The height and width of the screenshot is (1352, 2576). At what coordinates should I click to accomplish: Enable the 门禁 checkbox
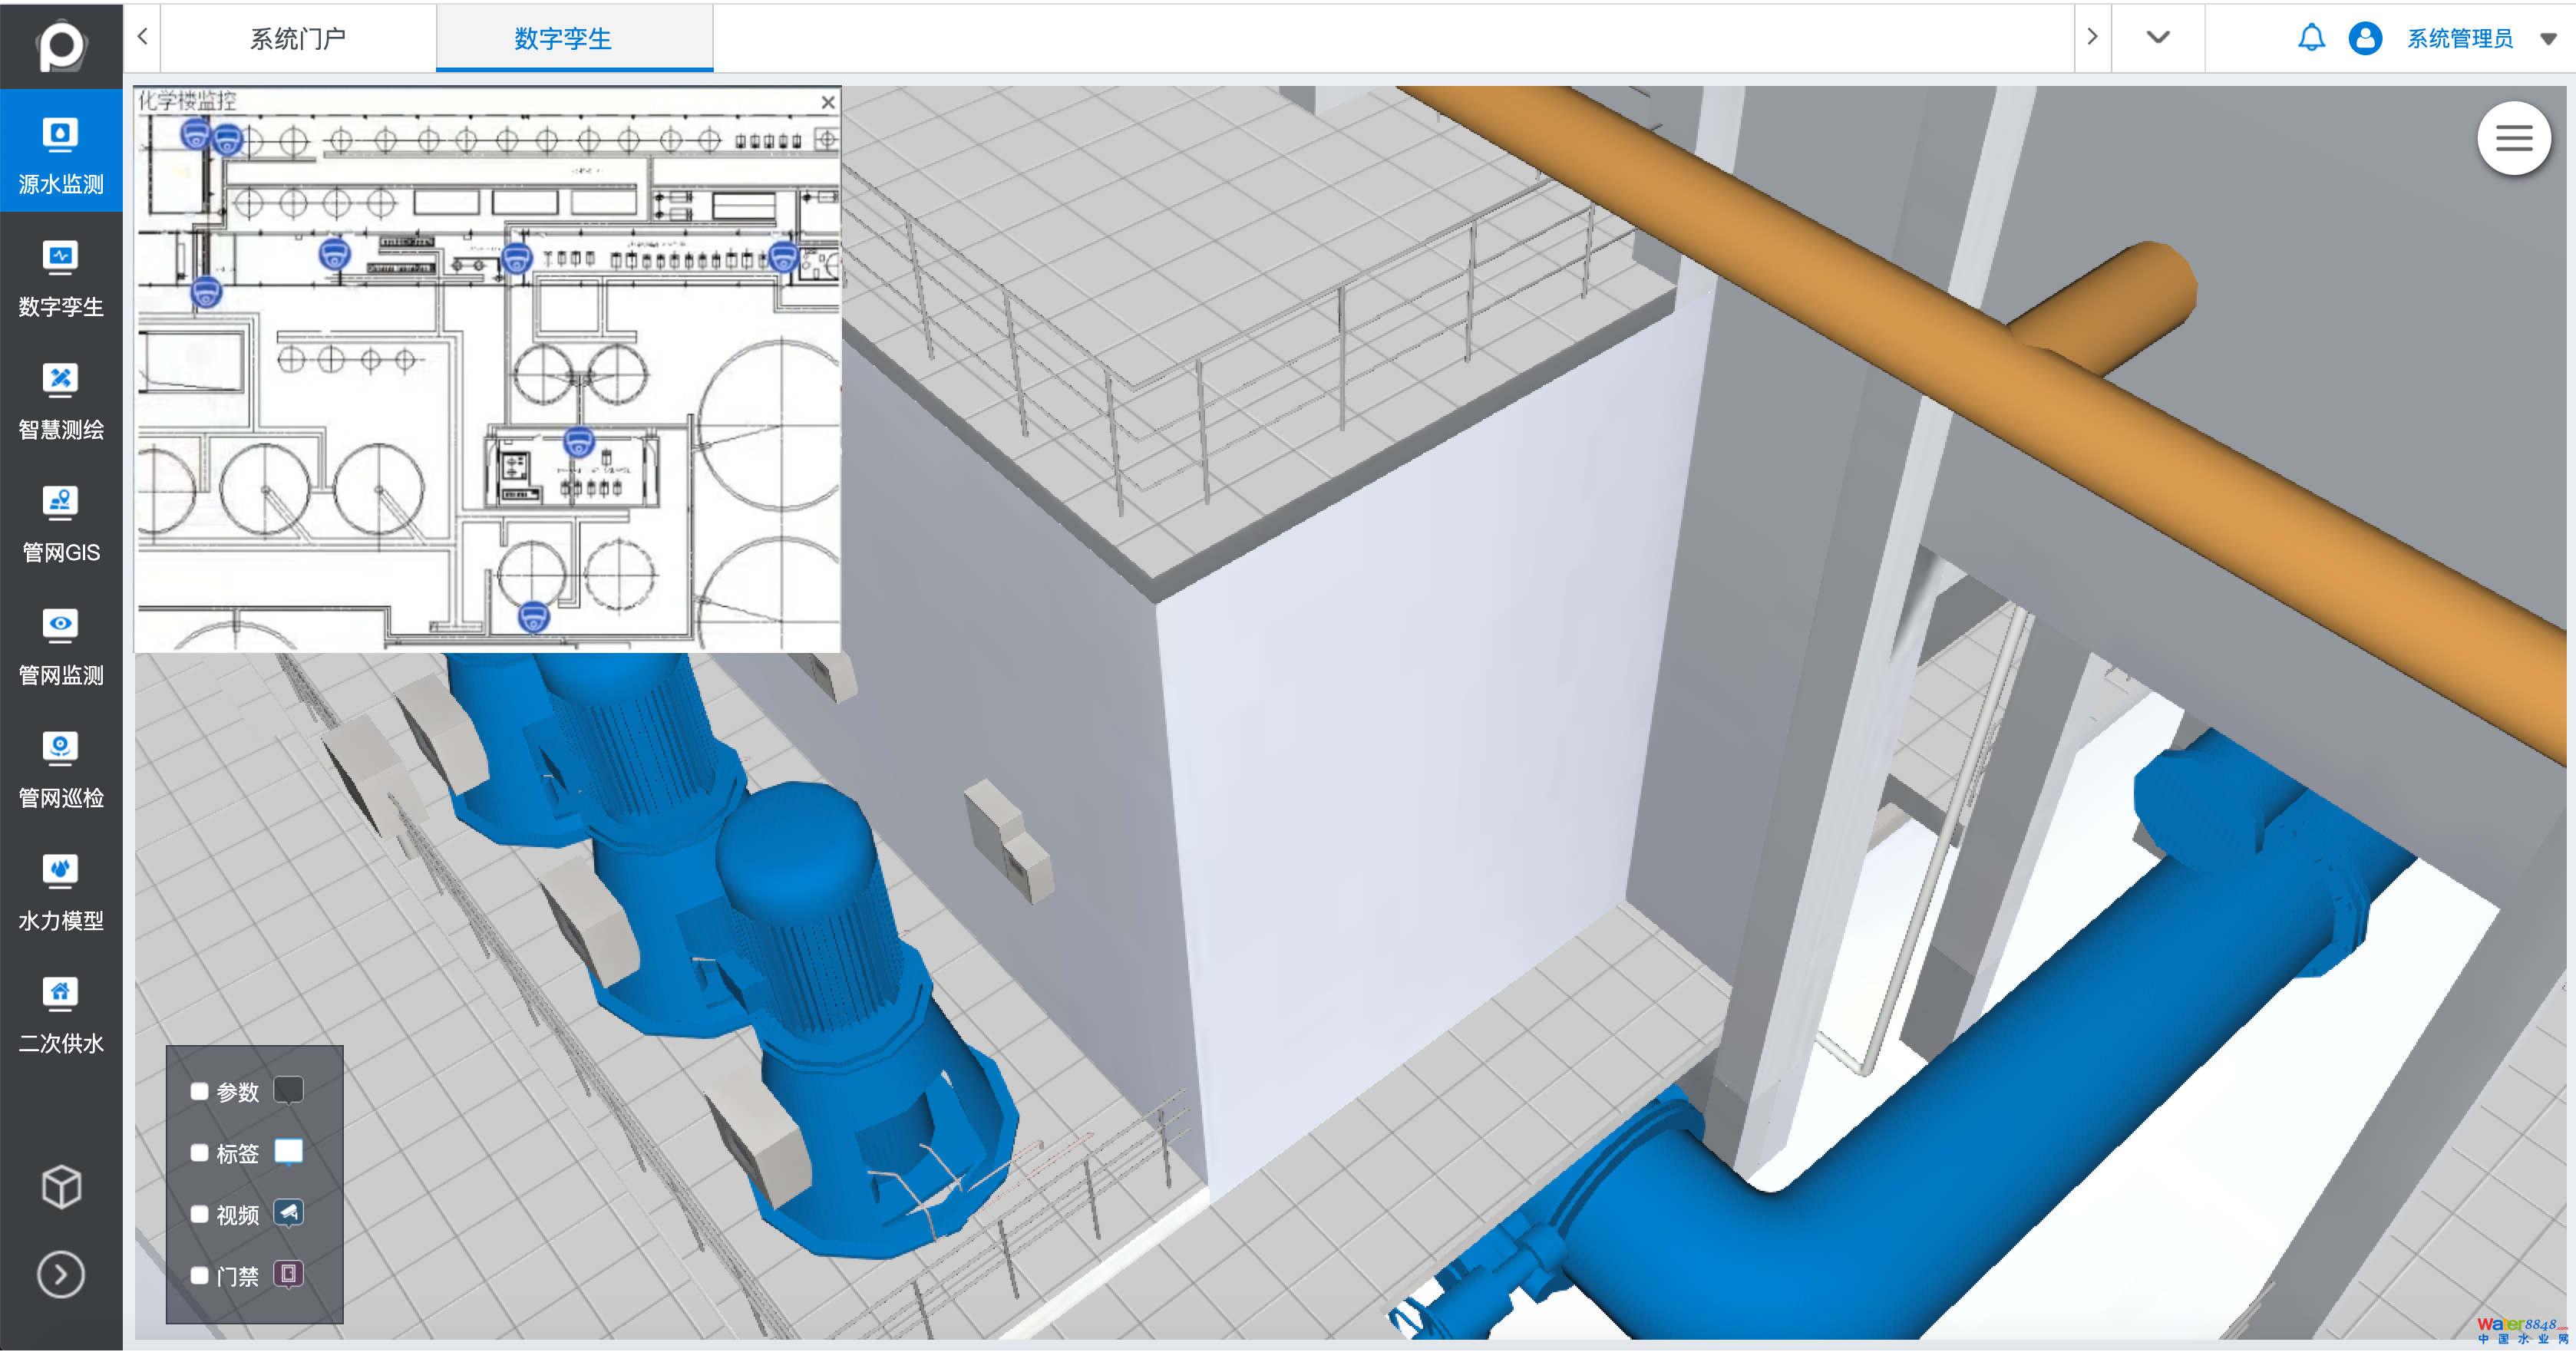199,1275
